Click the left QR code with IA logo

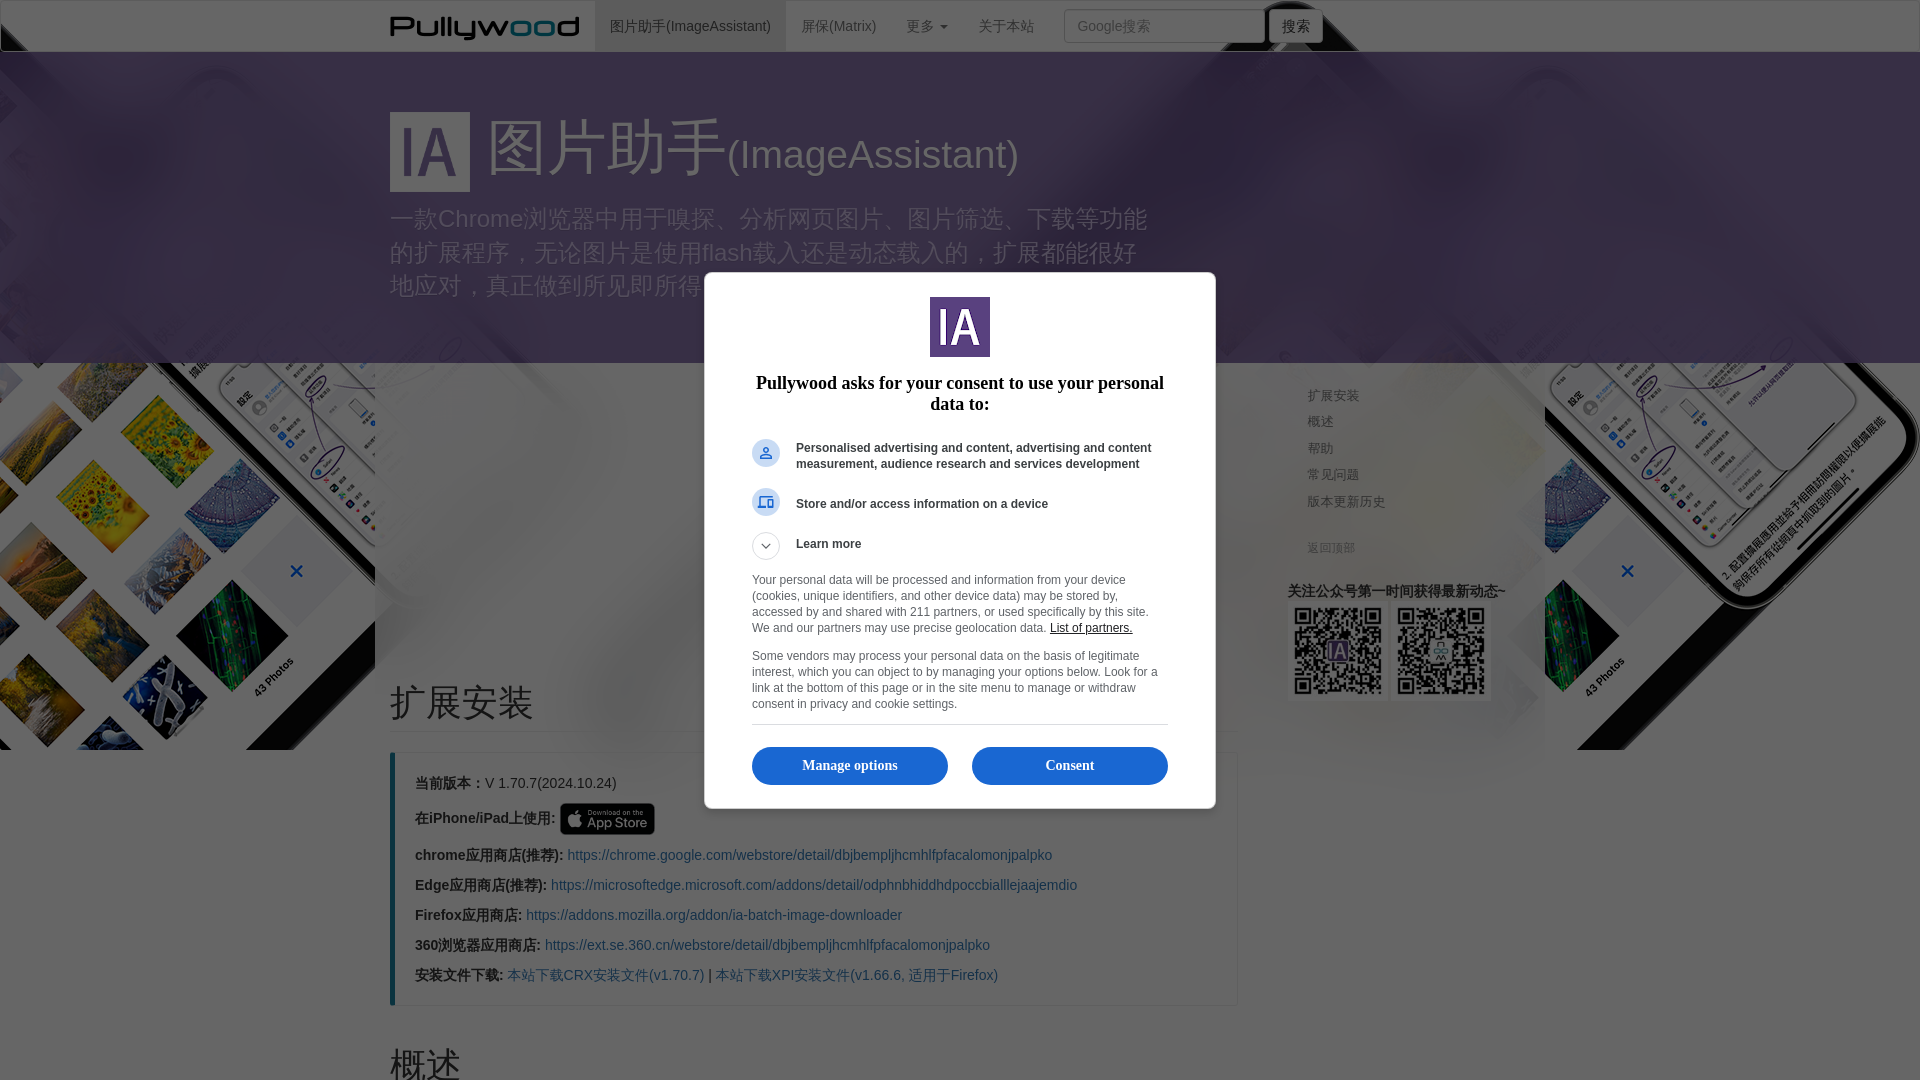pyautogui.click(x=1338, y=651)
